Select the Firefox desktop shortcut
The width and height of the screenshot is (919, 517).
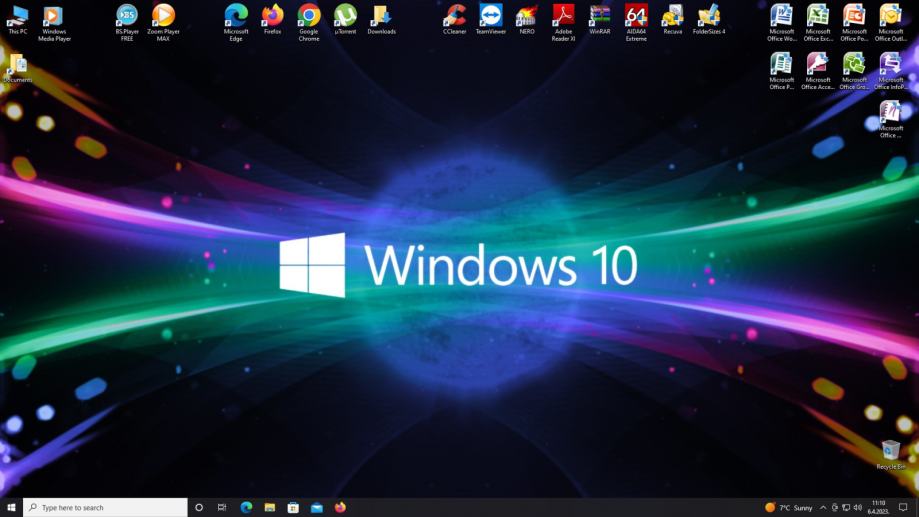272,20
